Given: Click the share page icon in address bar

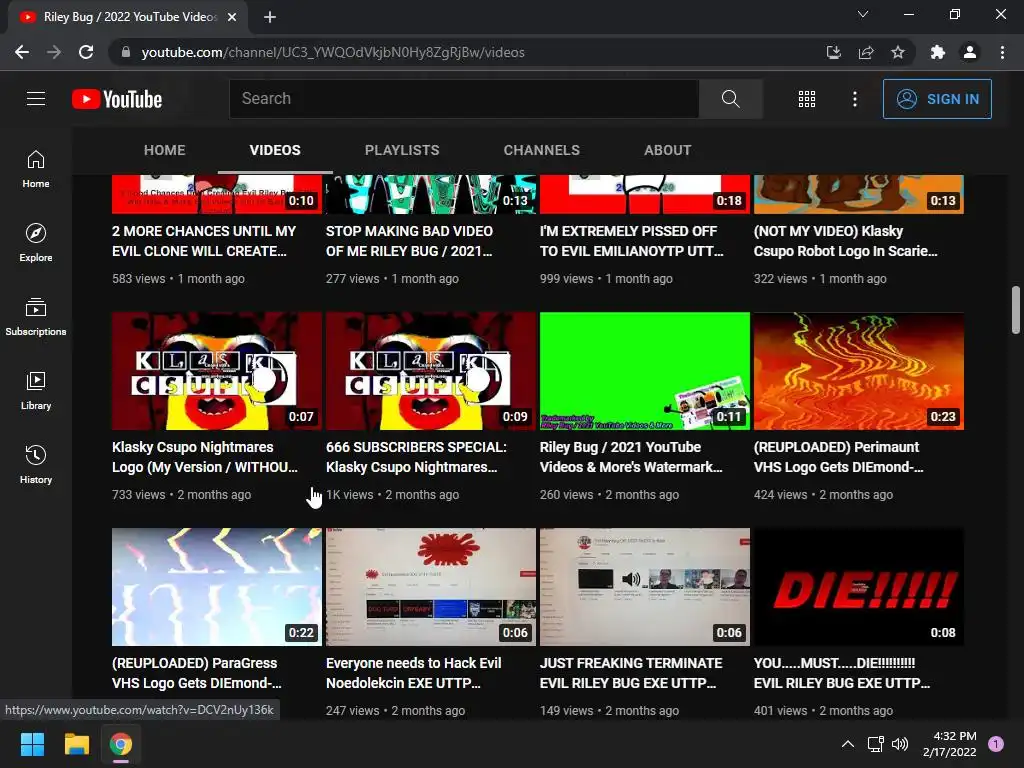Looking at the screenshot, I should (866, 52).
